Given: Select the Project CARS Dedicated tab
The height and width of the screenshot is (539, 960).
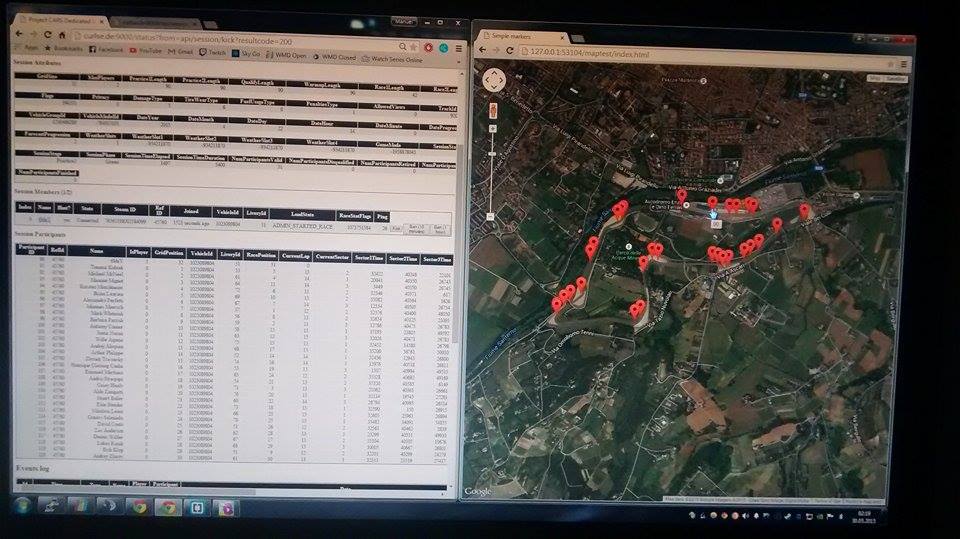Looking at the screenshot, I should 55,18.
